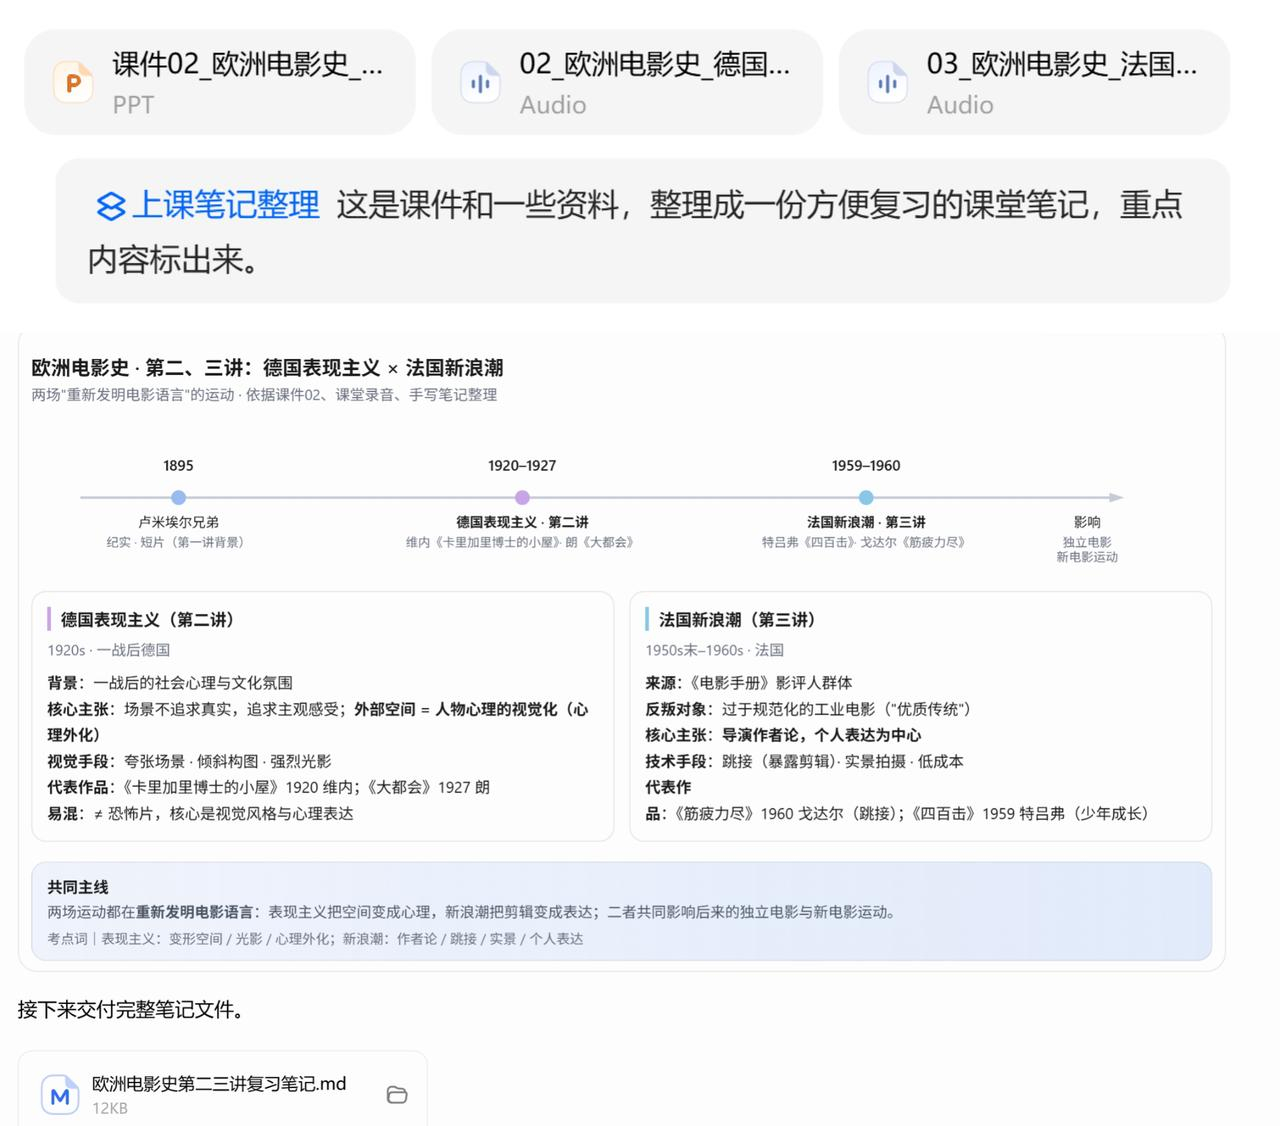The height and width of the screenshot is (1126, 1280).
Task: Click the 上课笔记整理 blue link text
Action: pyautogui.click(x=226, y=205)
